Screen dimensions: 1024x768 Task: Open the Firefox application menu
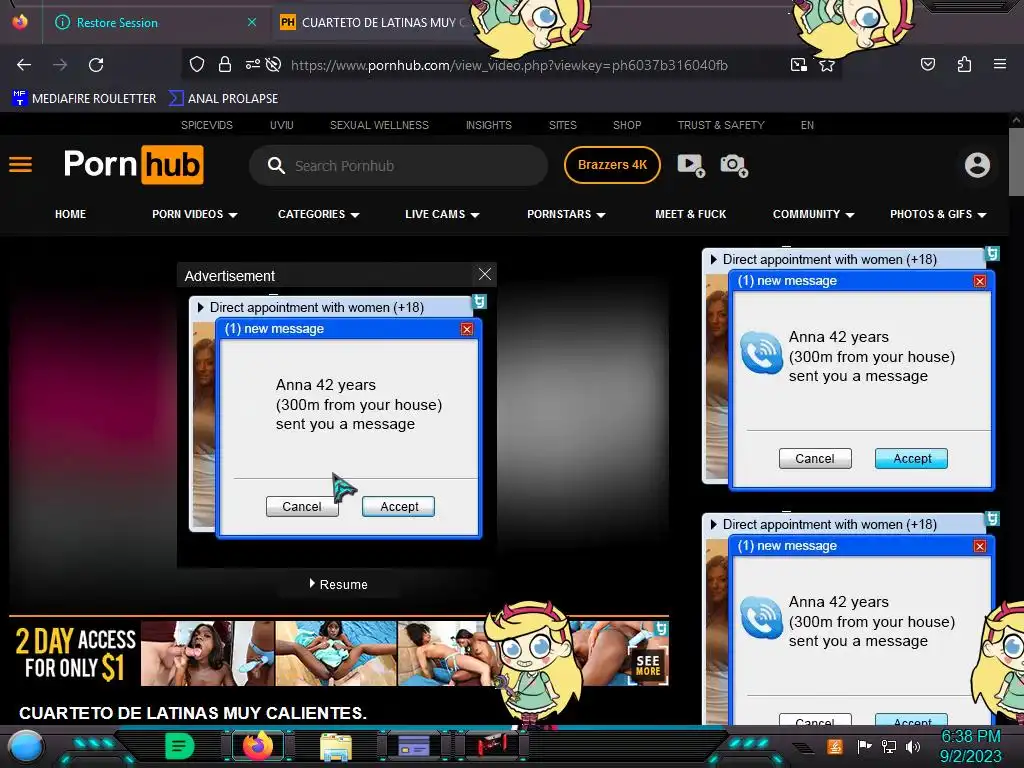pos(1000,64)
